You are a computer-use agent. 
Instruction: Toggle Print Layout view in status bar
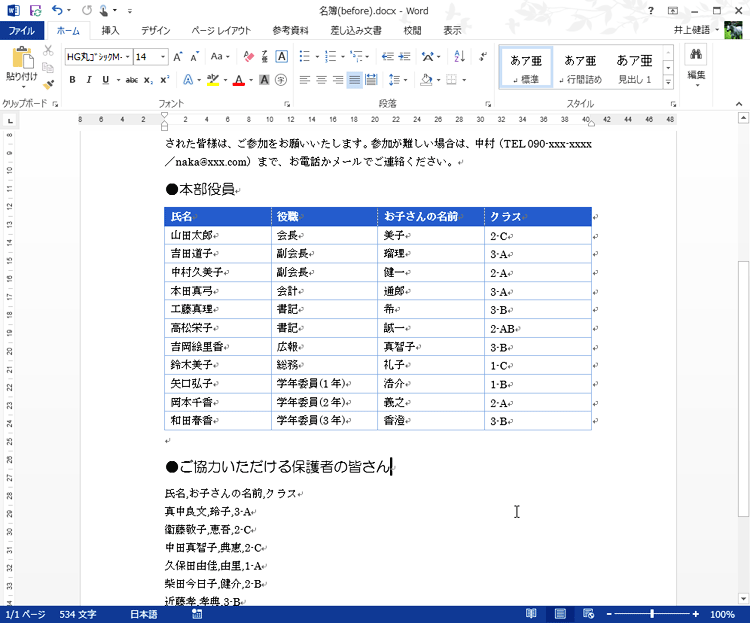coord(560,613)
